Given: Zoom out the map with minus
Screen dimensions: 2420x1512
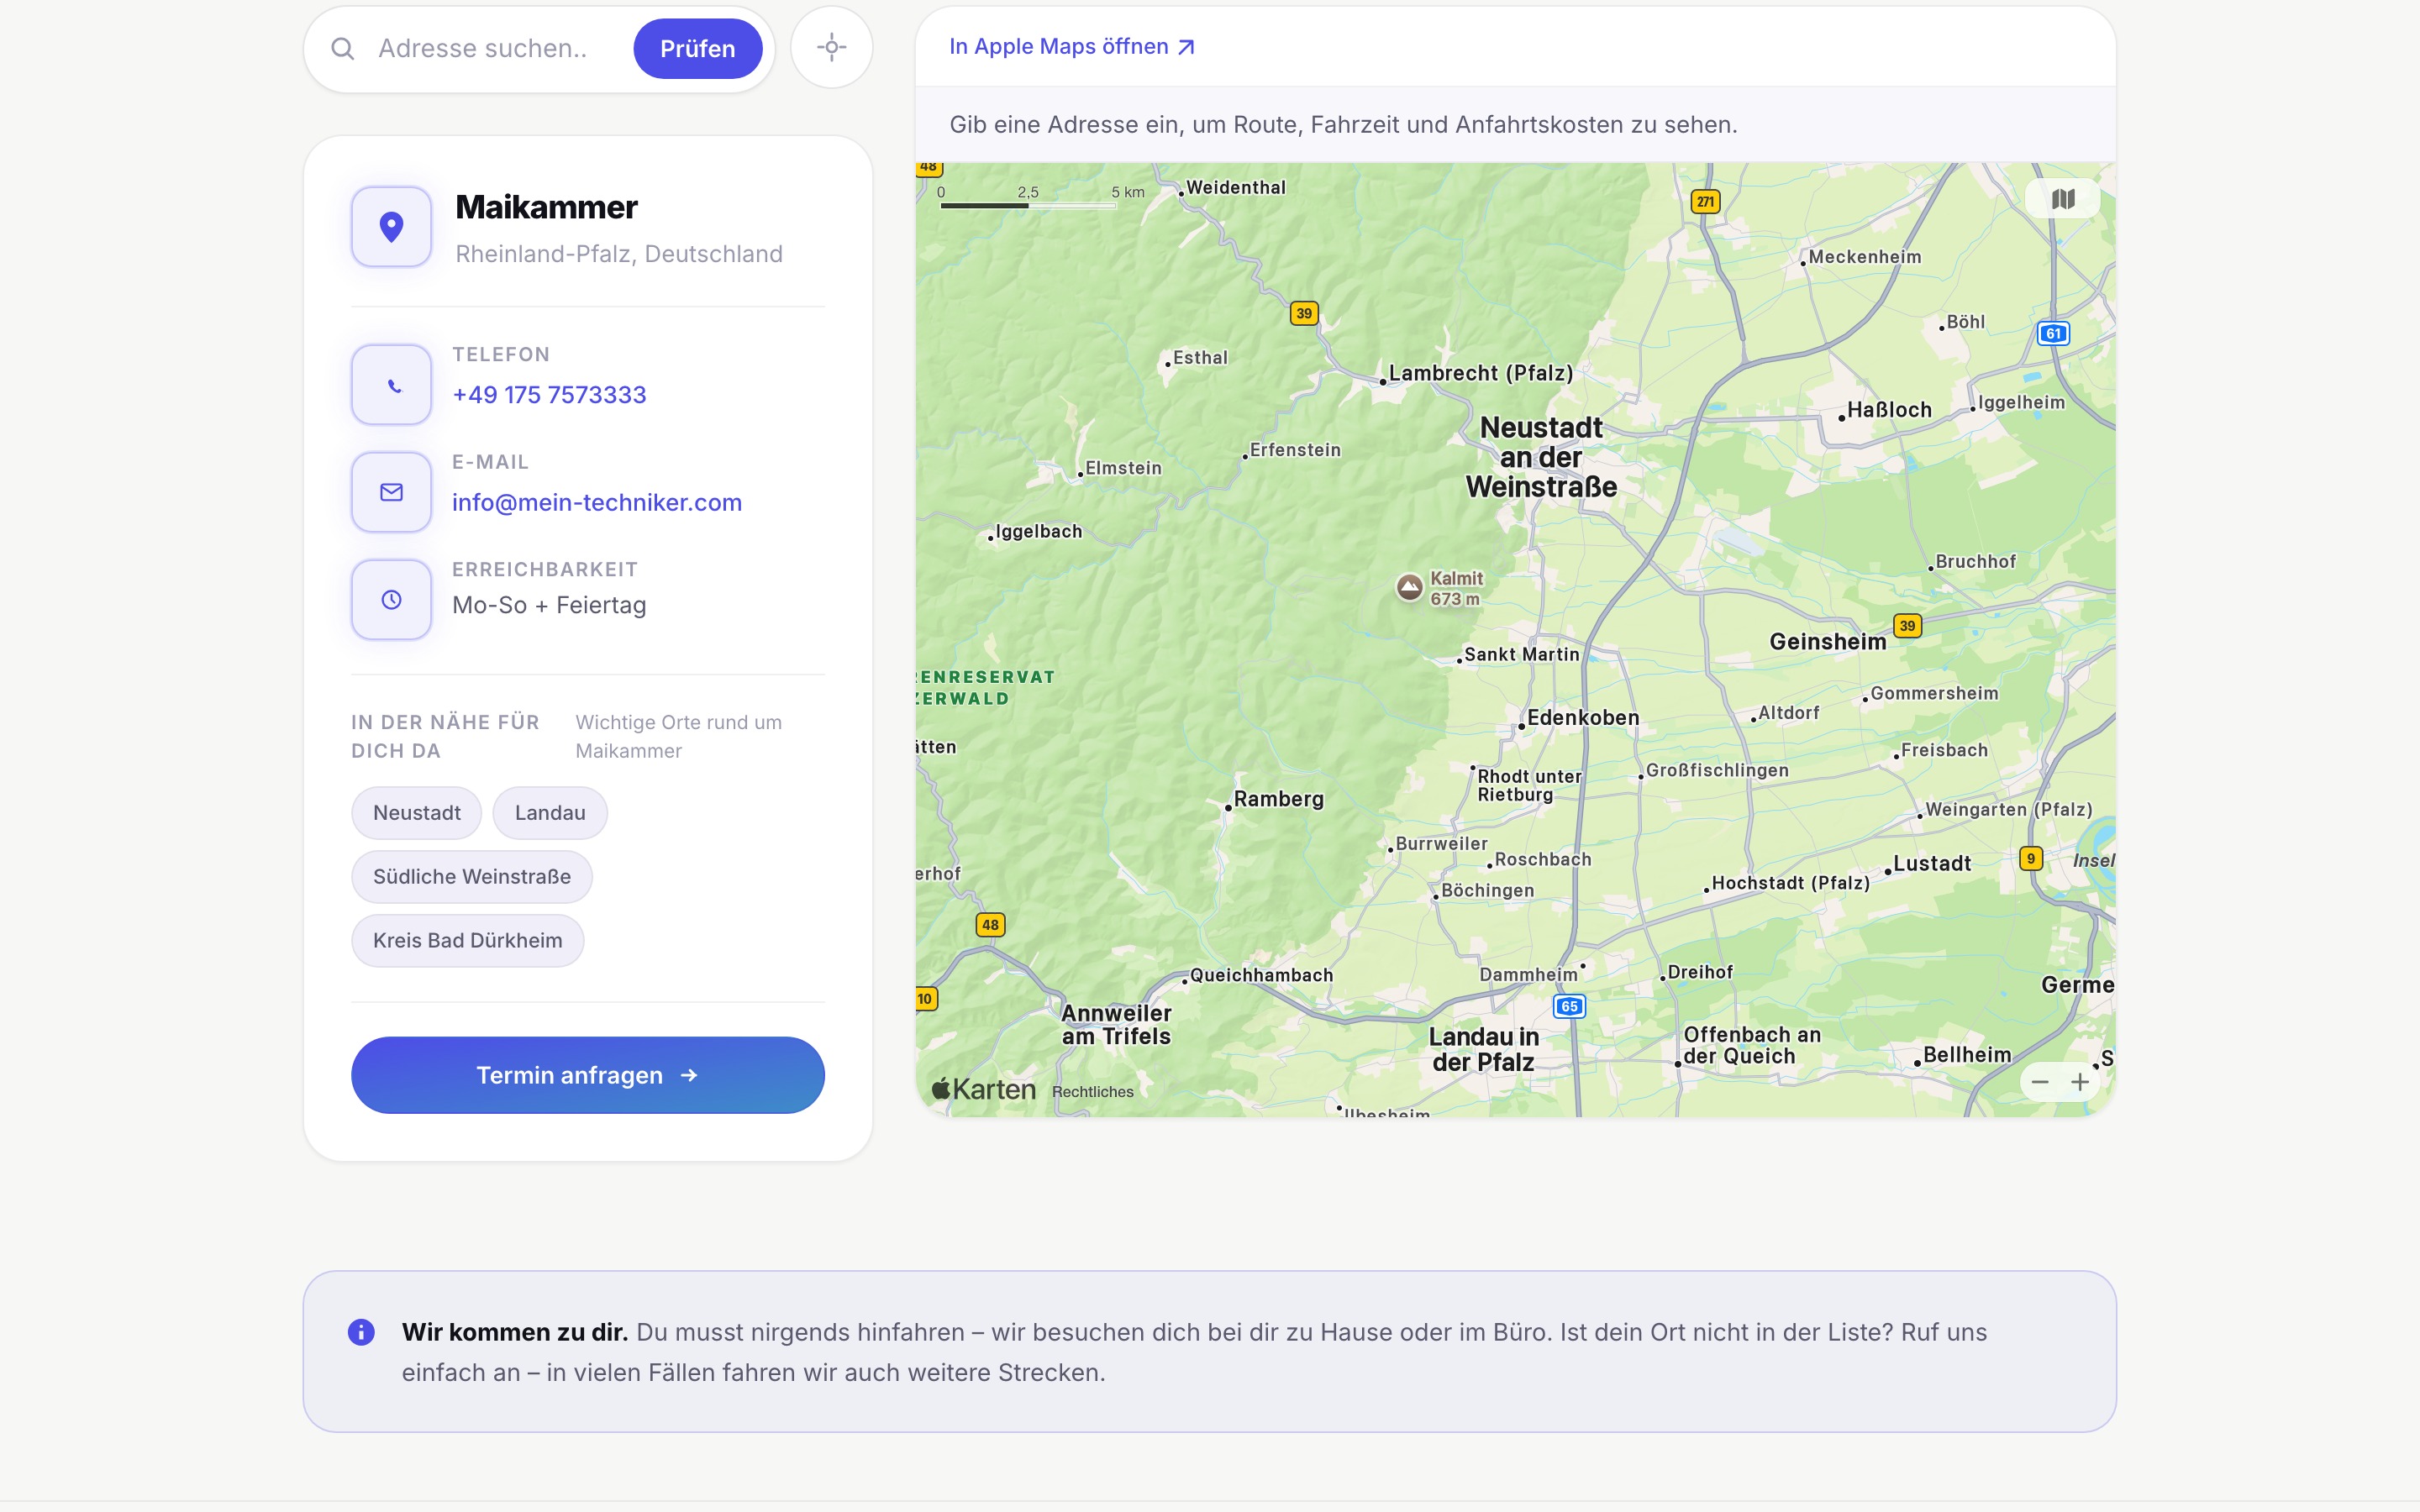Looking at the screenshot, I should tap(2040, 1082).
